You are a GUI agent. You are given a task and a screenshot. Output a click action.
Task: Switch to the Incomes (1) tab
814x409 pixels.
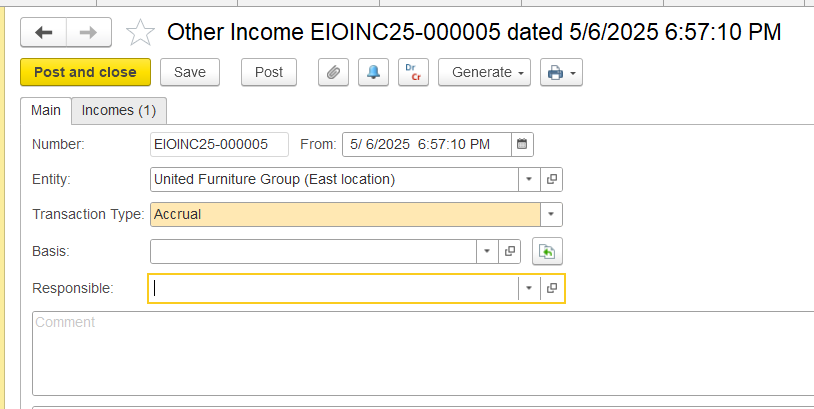coord(119,111)
